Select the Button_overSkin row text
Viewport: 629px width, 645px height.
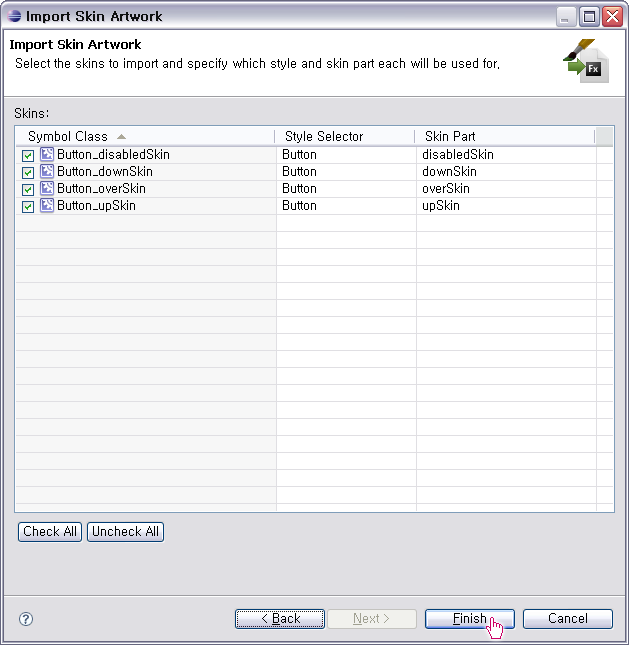[101, 188]
